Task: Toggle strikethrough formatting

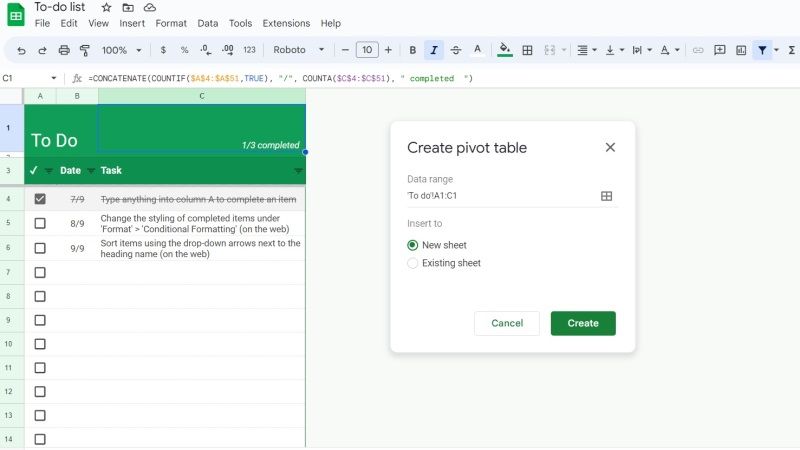Action: coord(456,50)
